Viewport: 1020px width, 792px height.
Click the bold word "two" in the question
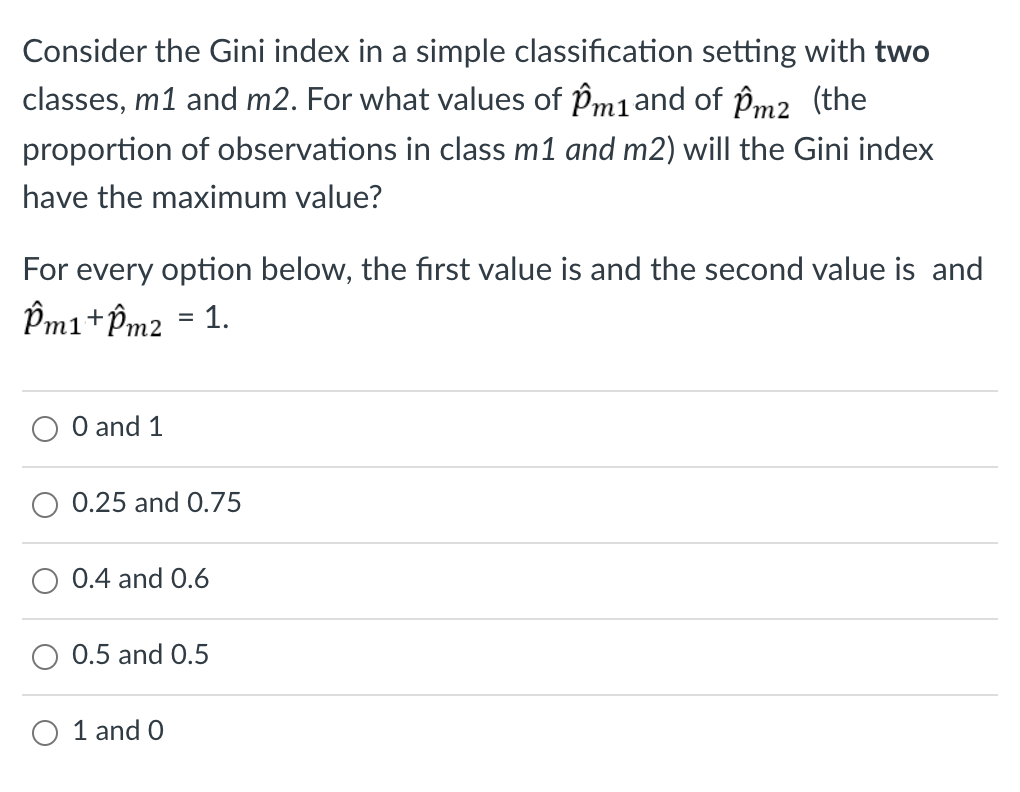pyautogui.click(x=902, y=51)
